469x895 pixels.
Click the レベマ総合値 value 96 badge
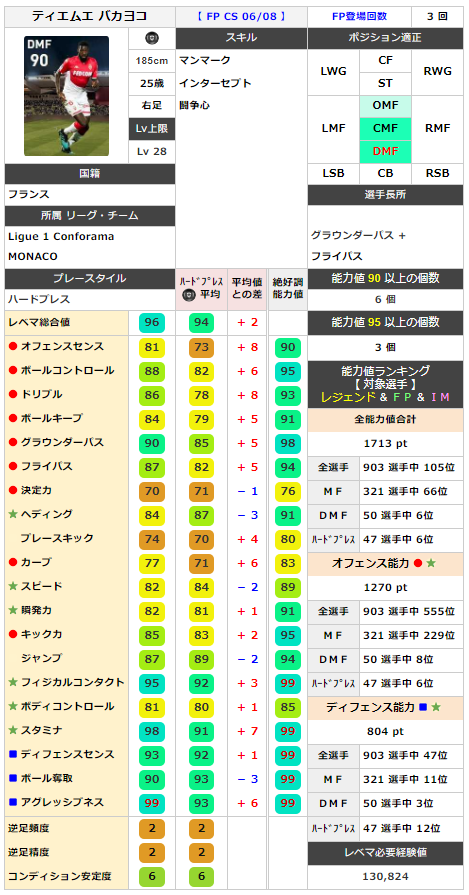(x=152, y=323)
